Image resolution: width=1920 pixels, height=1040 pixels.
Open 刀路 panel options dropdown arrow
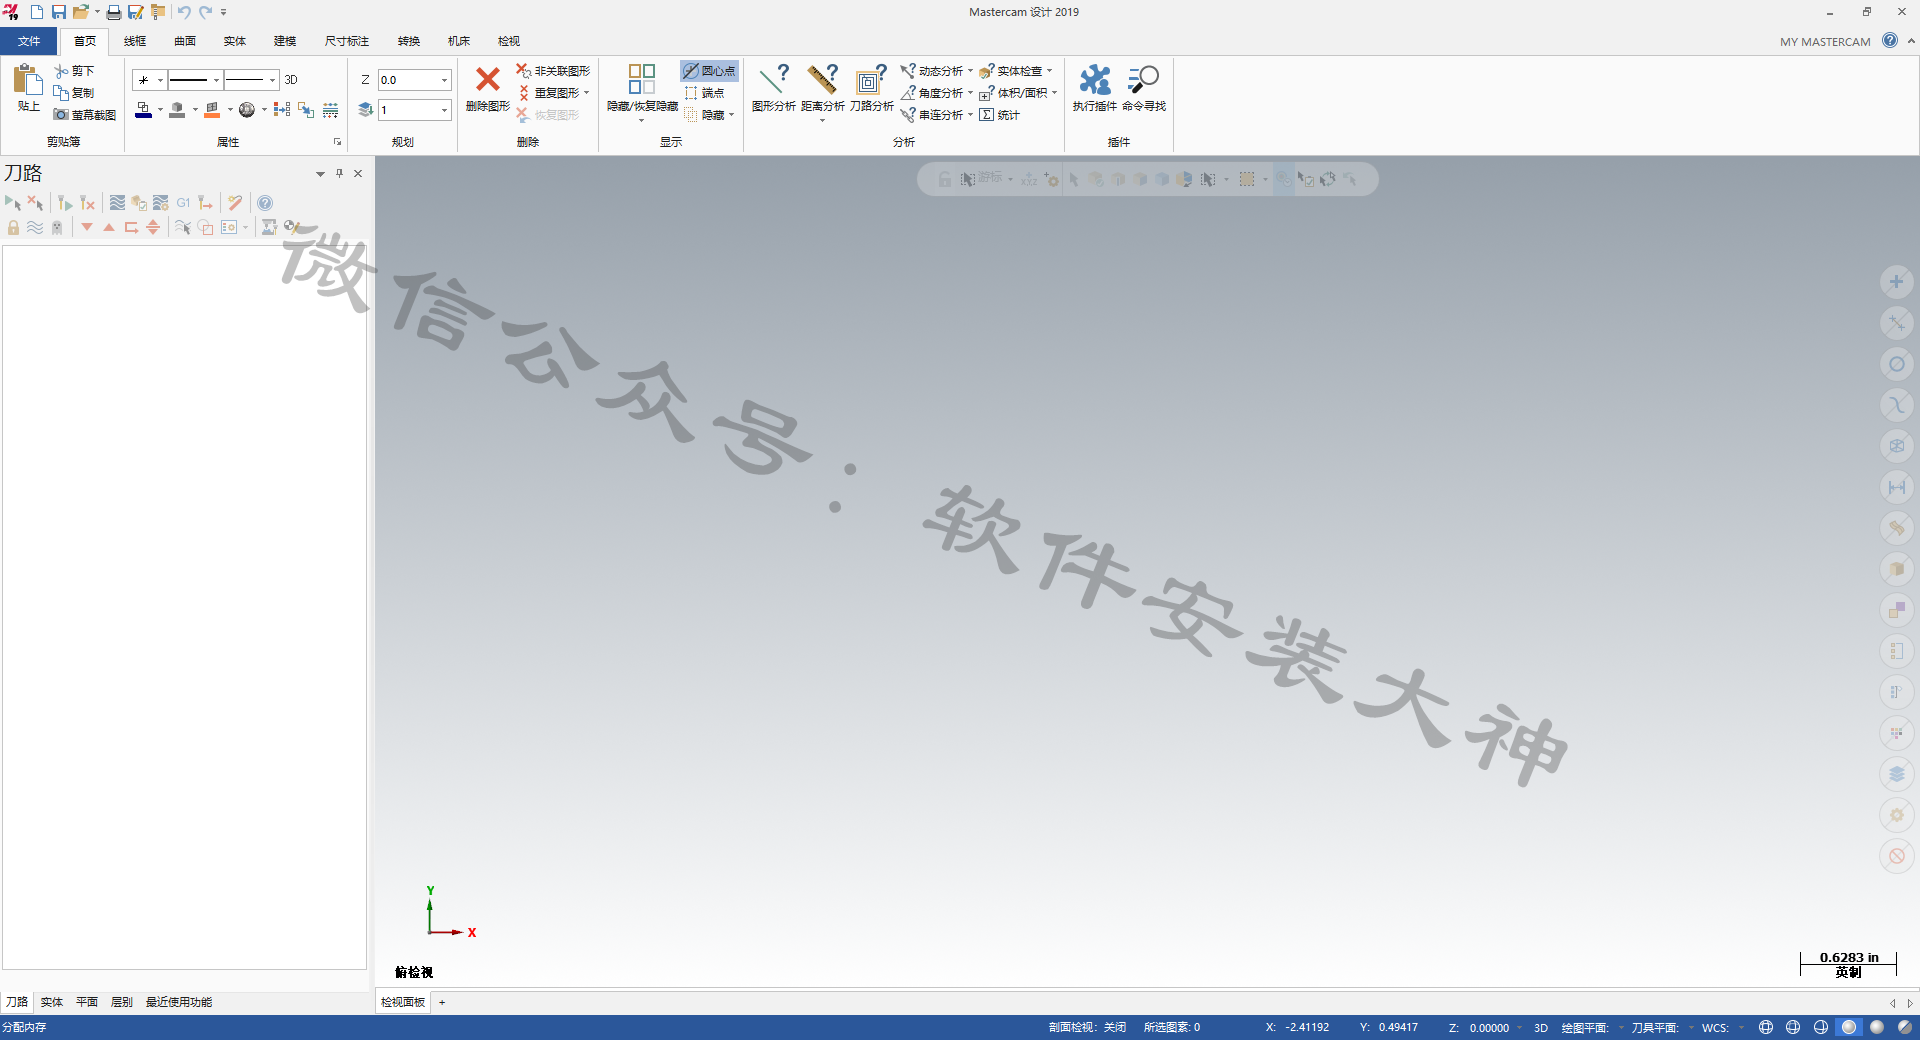(320, 173)
